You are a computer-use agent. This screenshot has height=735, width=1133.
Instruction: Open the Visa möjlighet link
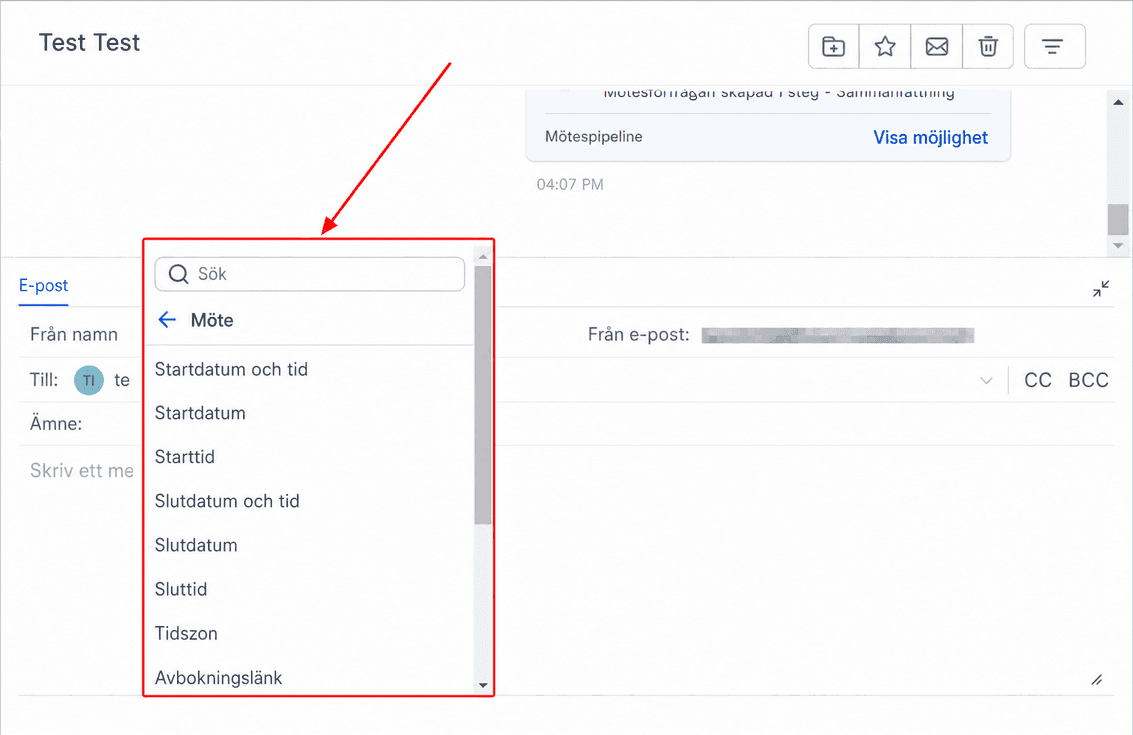(x=930, y=137)
